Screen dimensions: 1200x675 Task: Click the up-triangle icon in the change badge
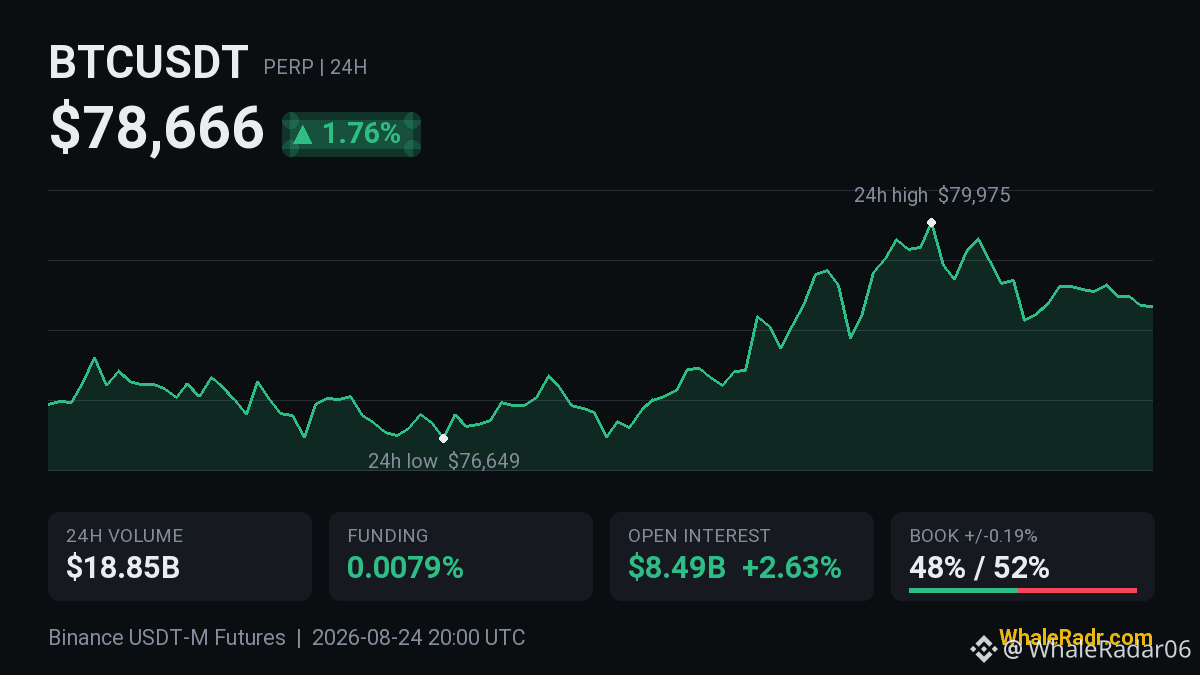[x=303, y=134]
